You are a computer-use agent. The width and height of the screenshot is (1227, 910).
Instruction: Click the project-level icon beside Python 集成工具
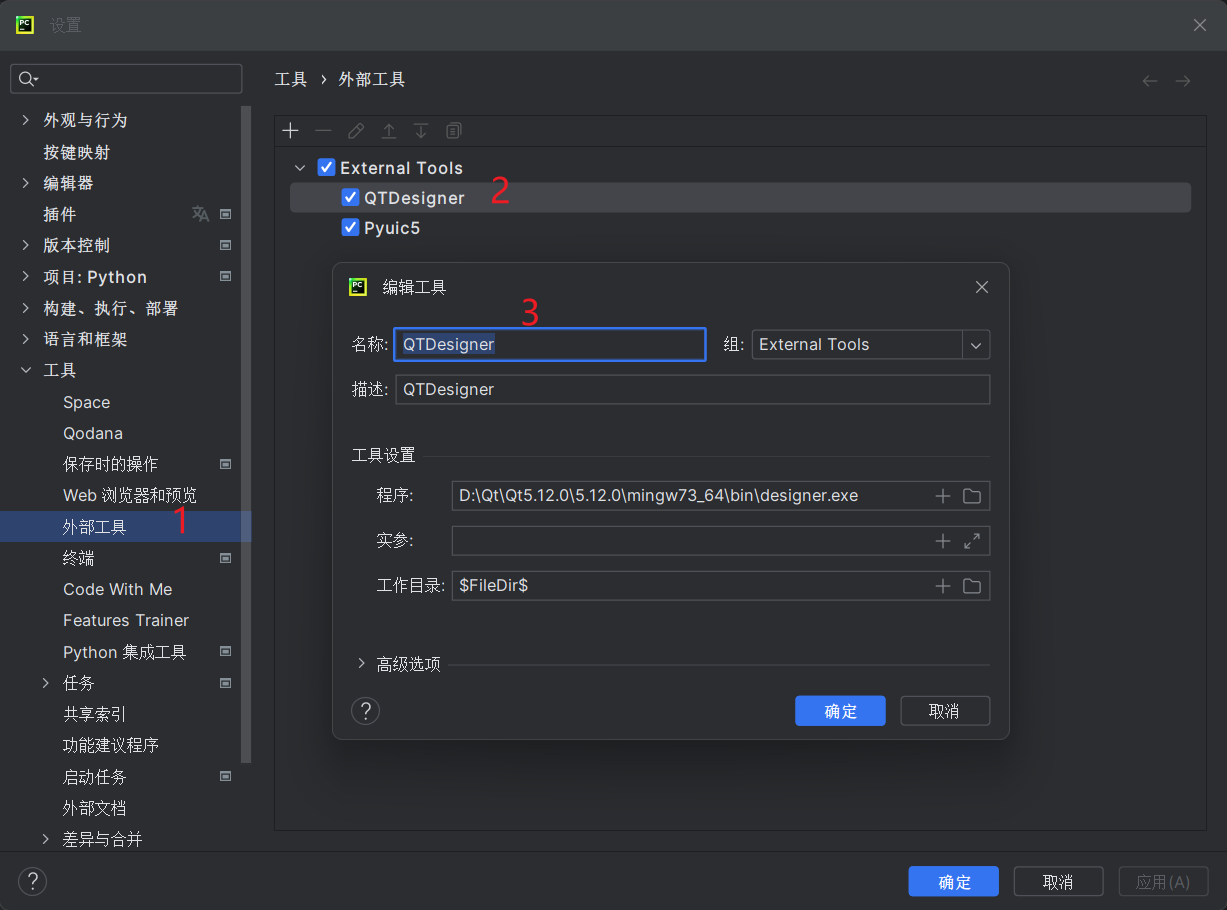tap(226, 652)
